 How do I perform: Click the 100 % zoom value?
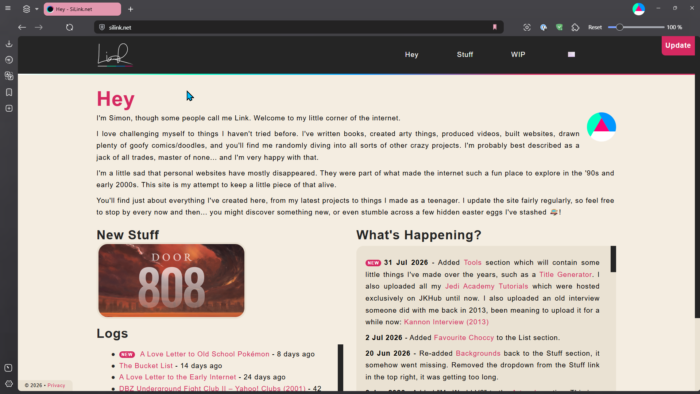click(675, 27)
